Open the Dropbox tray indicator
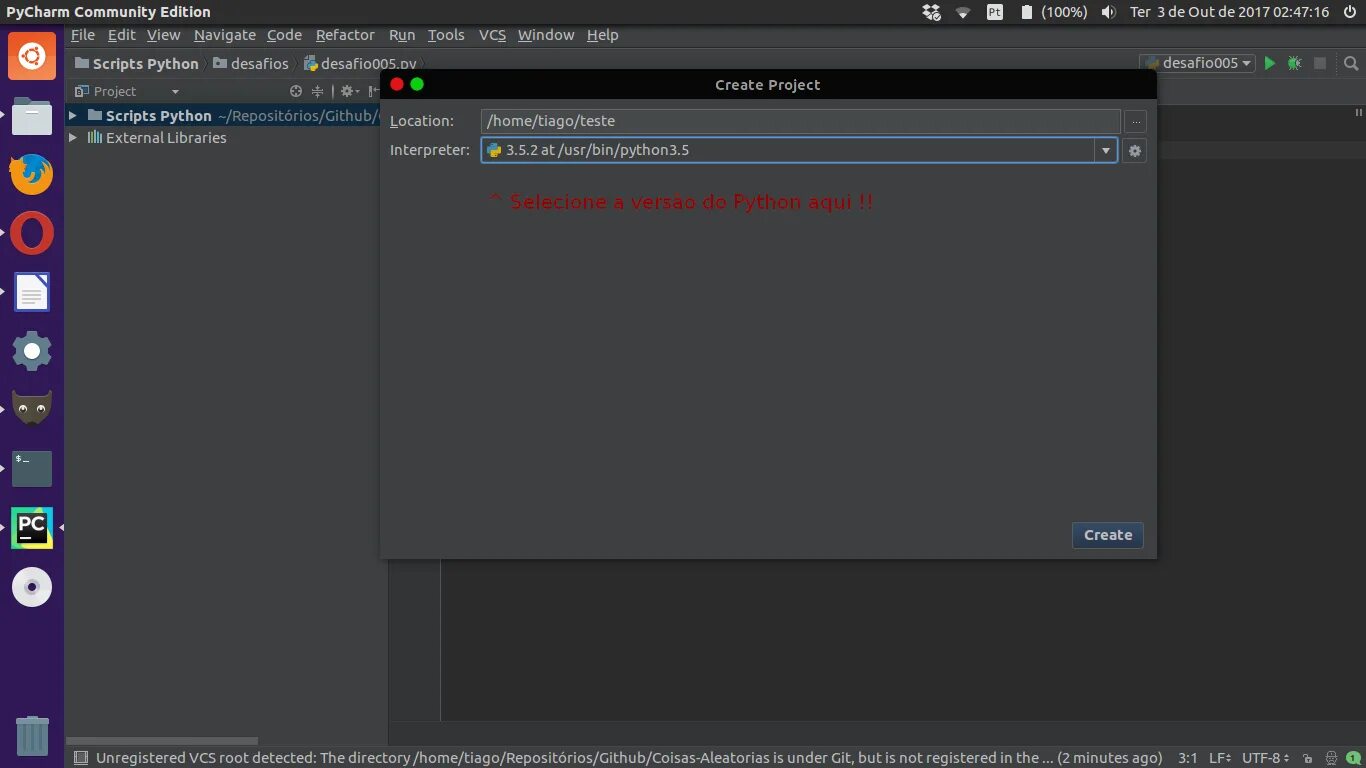The height and width of the screenshot is (768, 1366). tap(931, 12)
